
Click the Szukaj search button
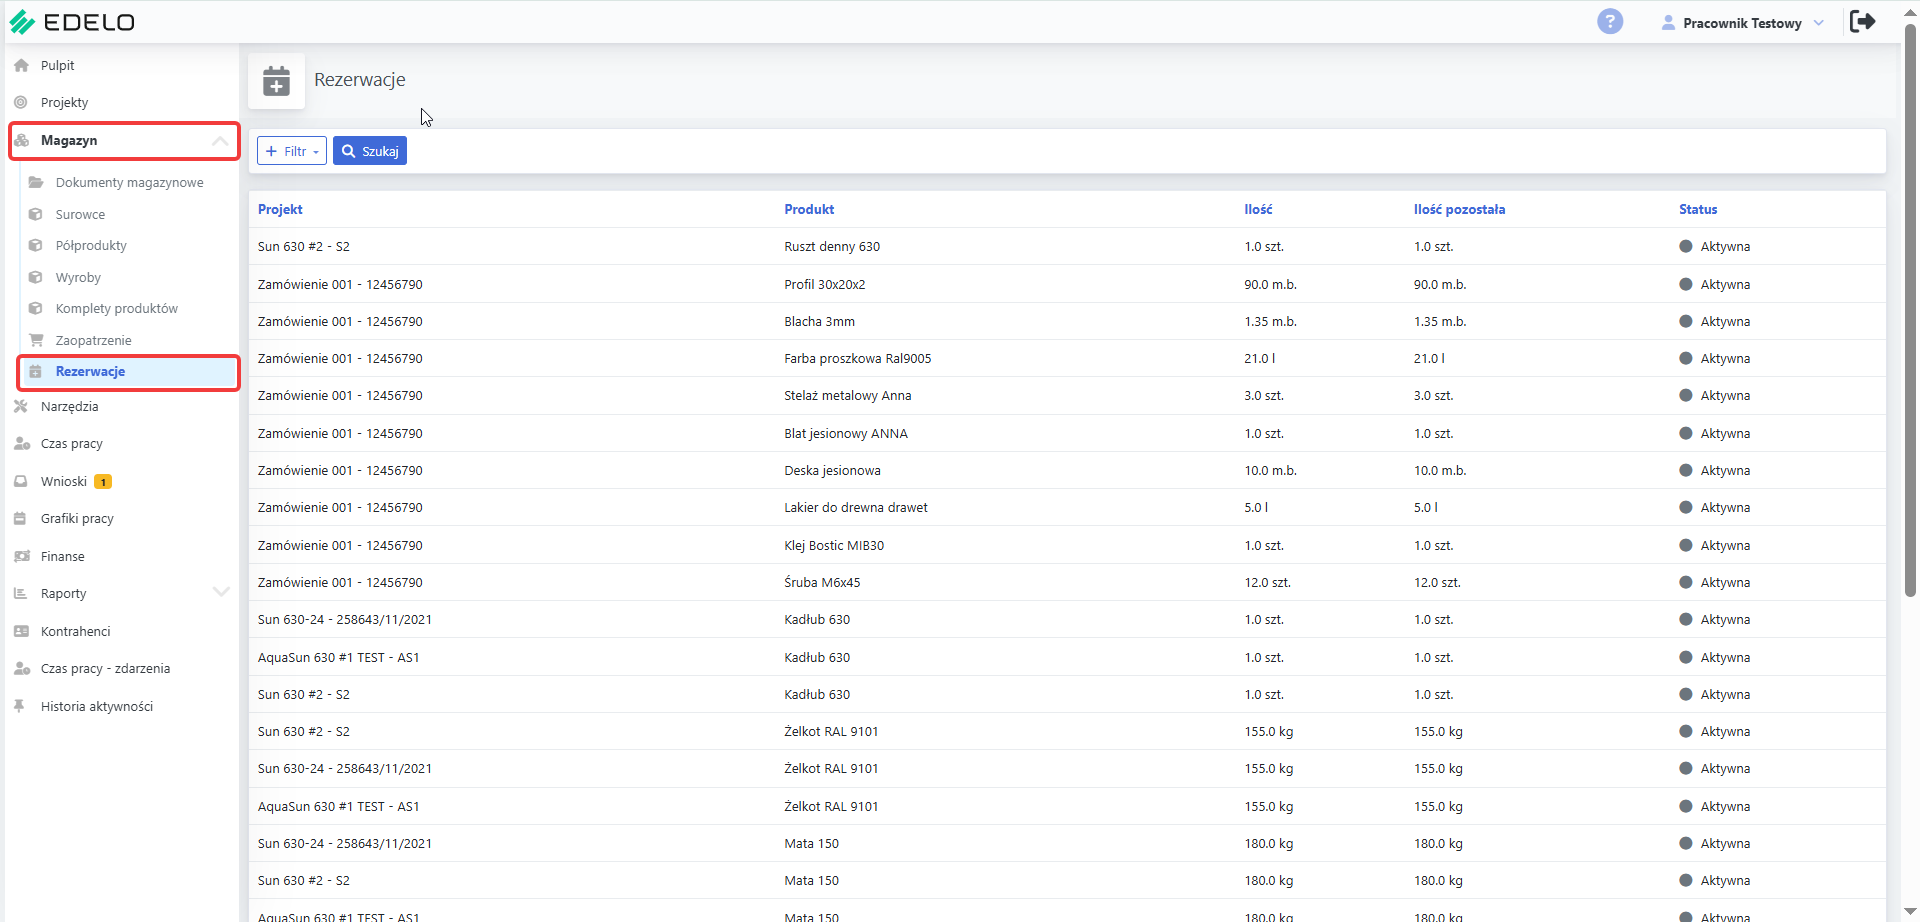pos(370,151)
